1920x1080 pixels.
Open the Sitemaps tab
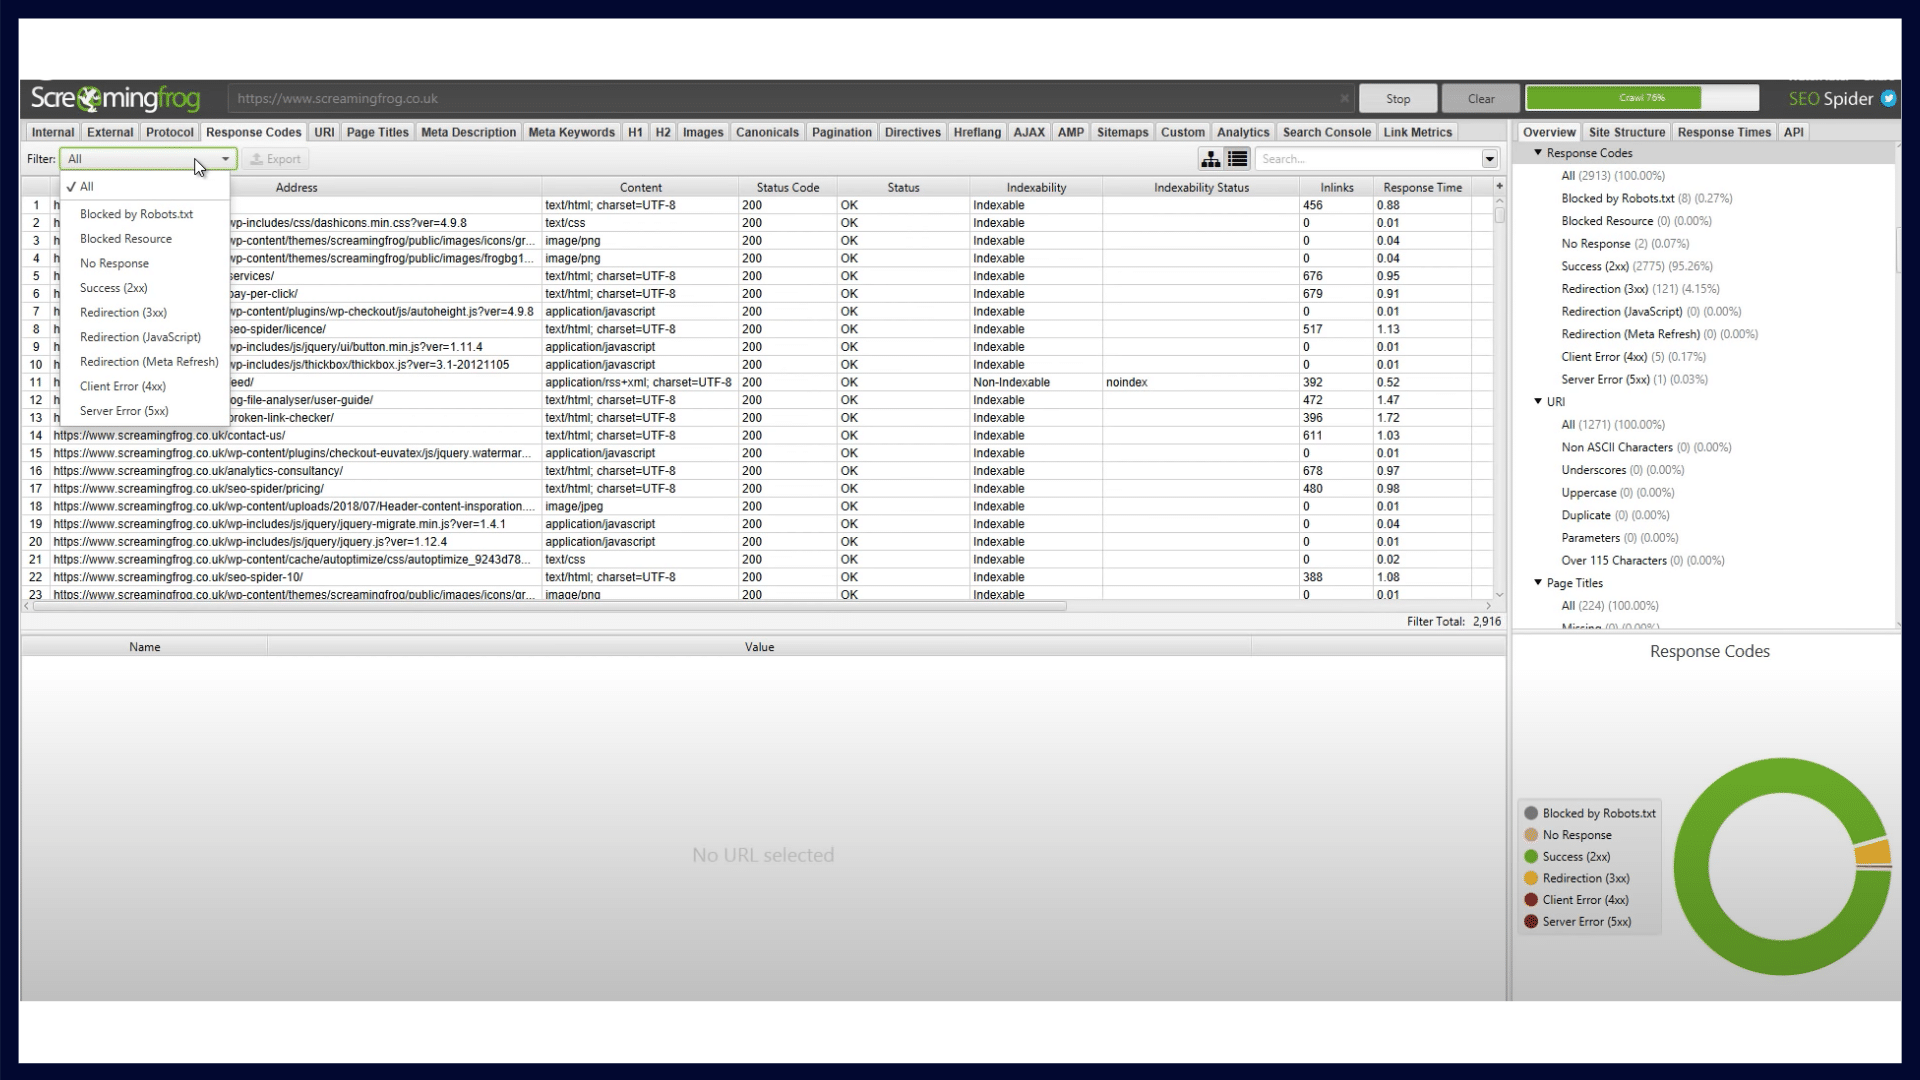pos(1122,132)
